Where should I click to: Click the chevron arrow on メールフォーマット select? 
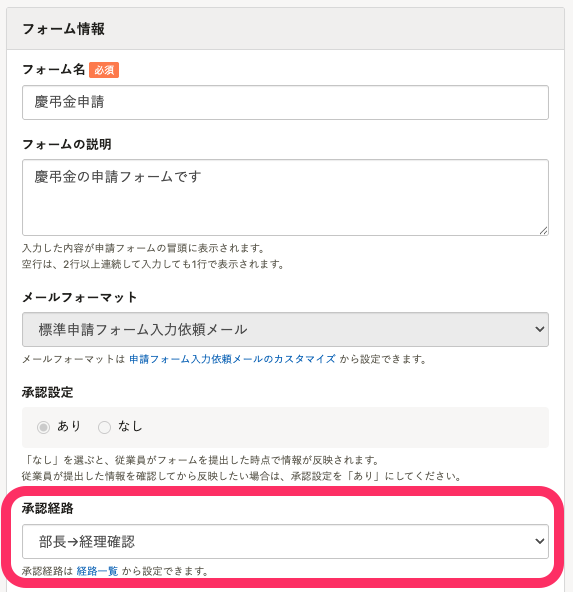(539, 329)
